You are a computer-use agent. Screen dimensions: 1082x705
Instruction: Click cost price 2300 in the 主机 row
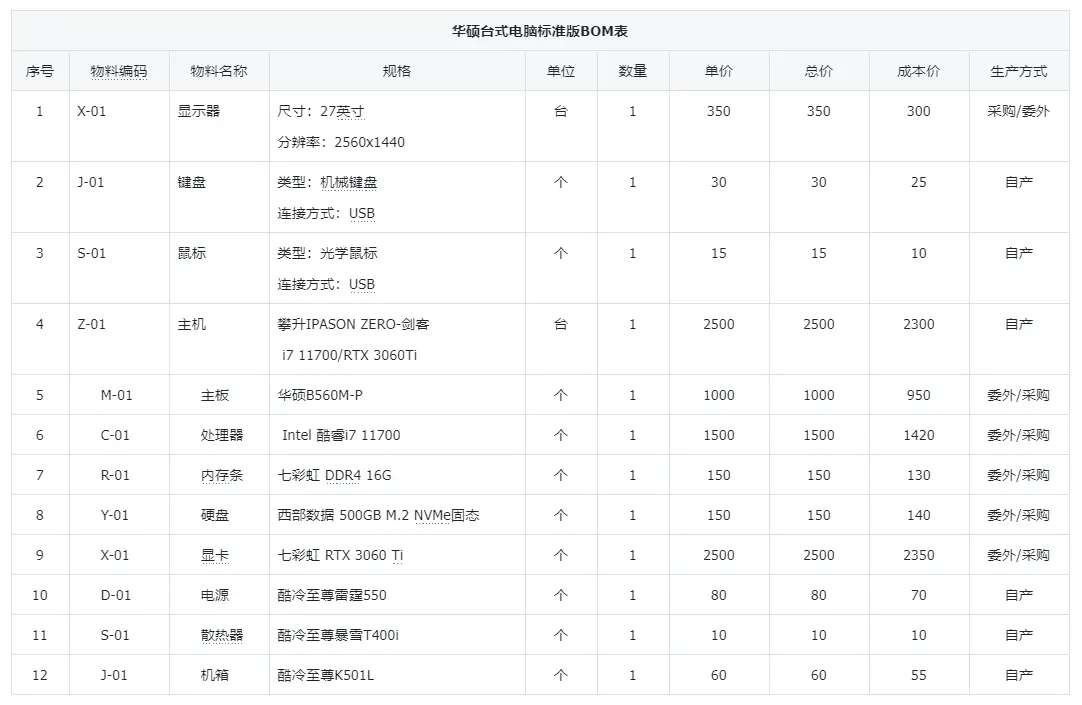[x=918, y=324]
